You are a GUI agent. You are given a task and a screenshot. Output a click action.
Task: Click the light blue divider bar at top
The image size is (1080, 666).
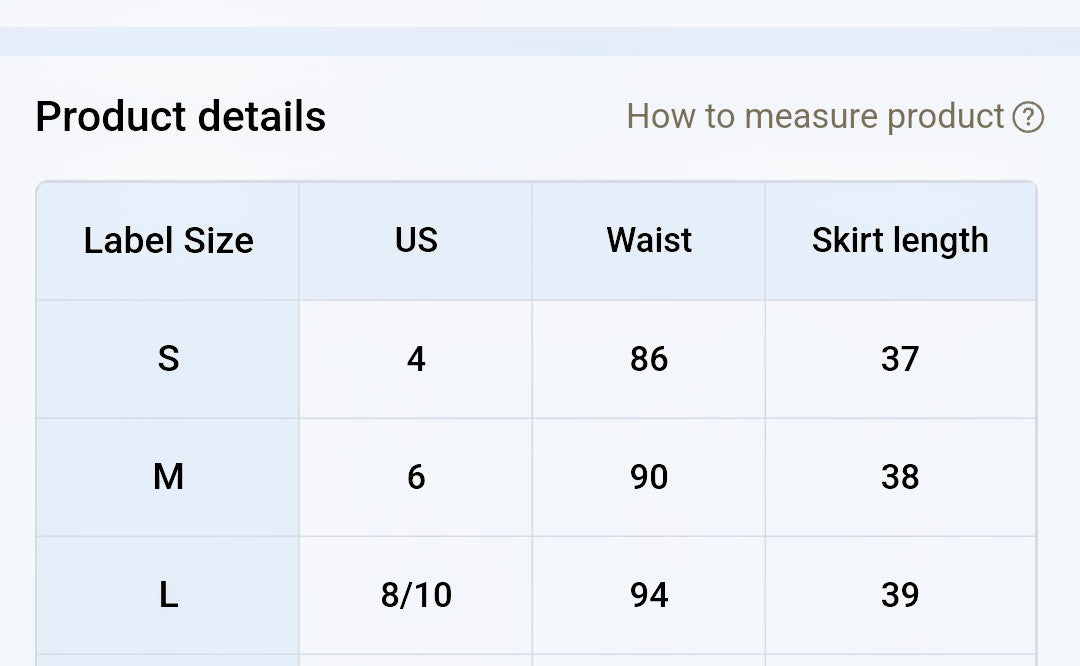pos(540,41)
